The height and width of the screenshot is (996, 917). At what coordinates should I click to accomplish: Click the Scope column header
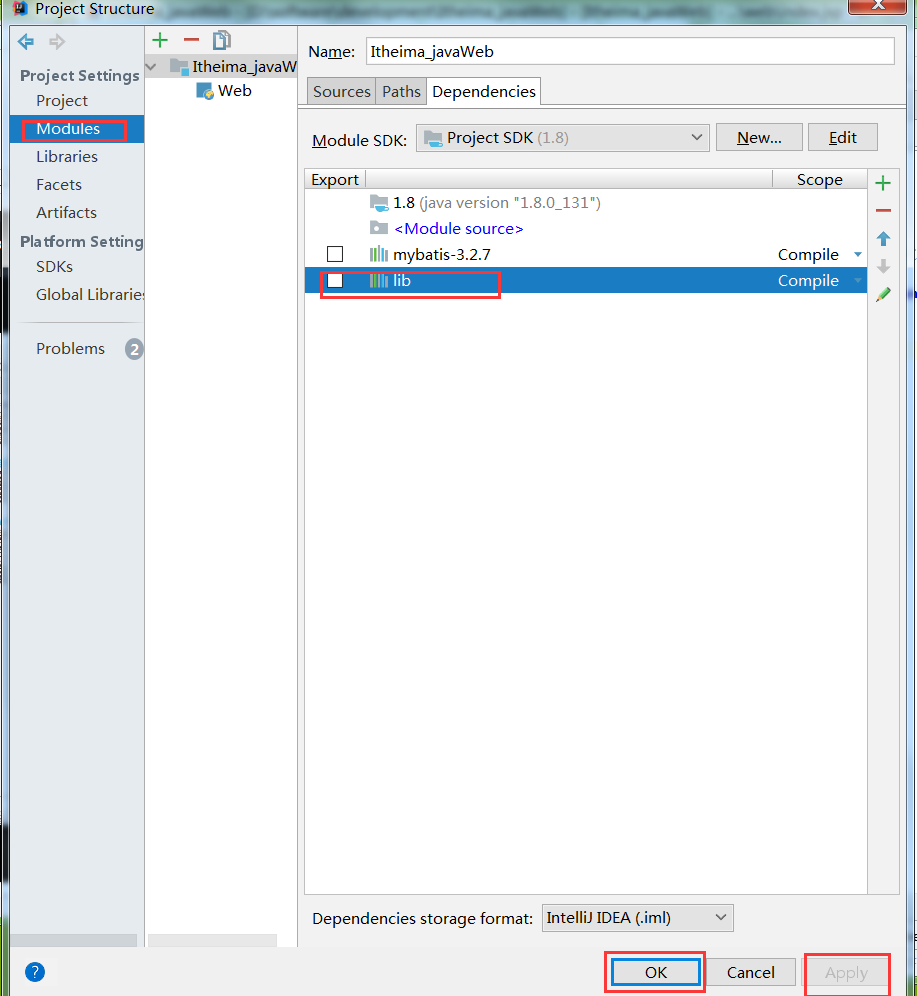[x=819, y=180]
